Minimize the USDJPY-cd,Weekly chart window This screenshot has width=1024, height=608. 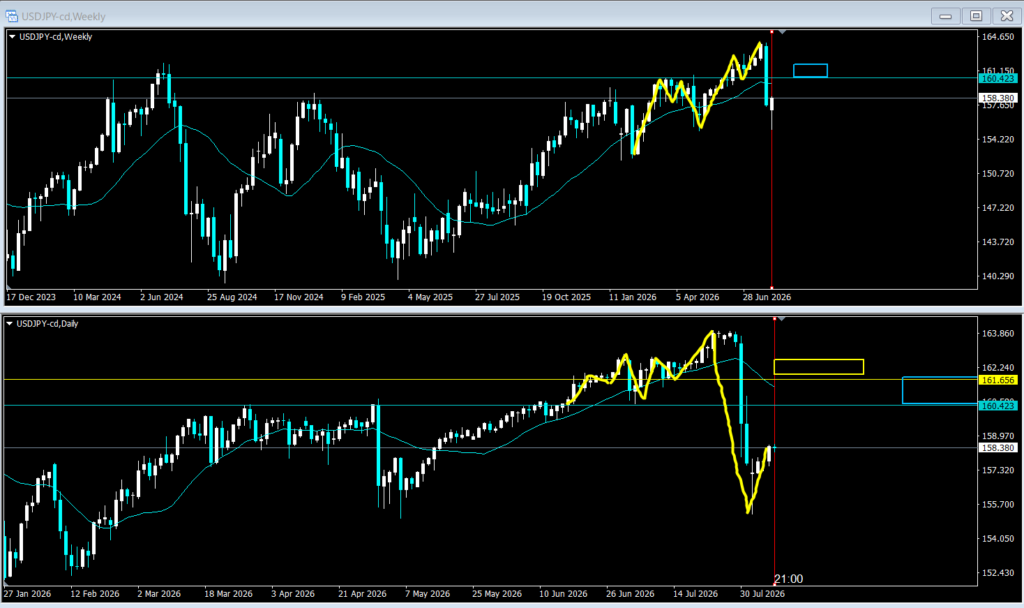(945, 16)
